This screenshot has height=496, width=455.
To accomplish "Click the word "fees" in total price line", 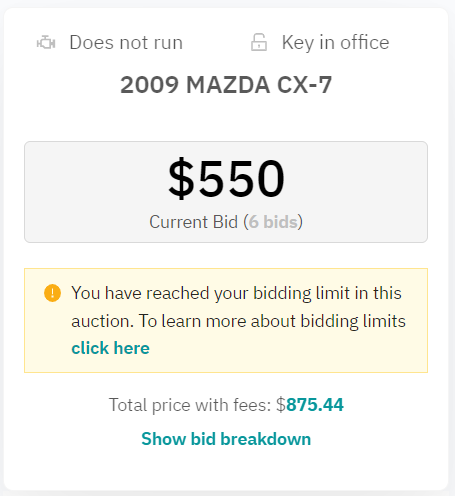I will 250,405.
